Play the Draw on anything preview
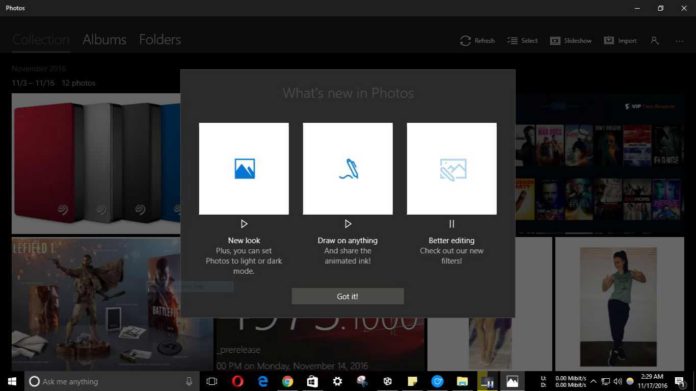Image resolution: width=696 pixels, height=391 pixels. (348, 224)
